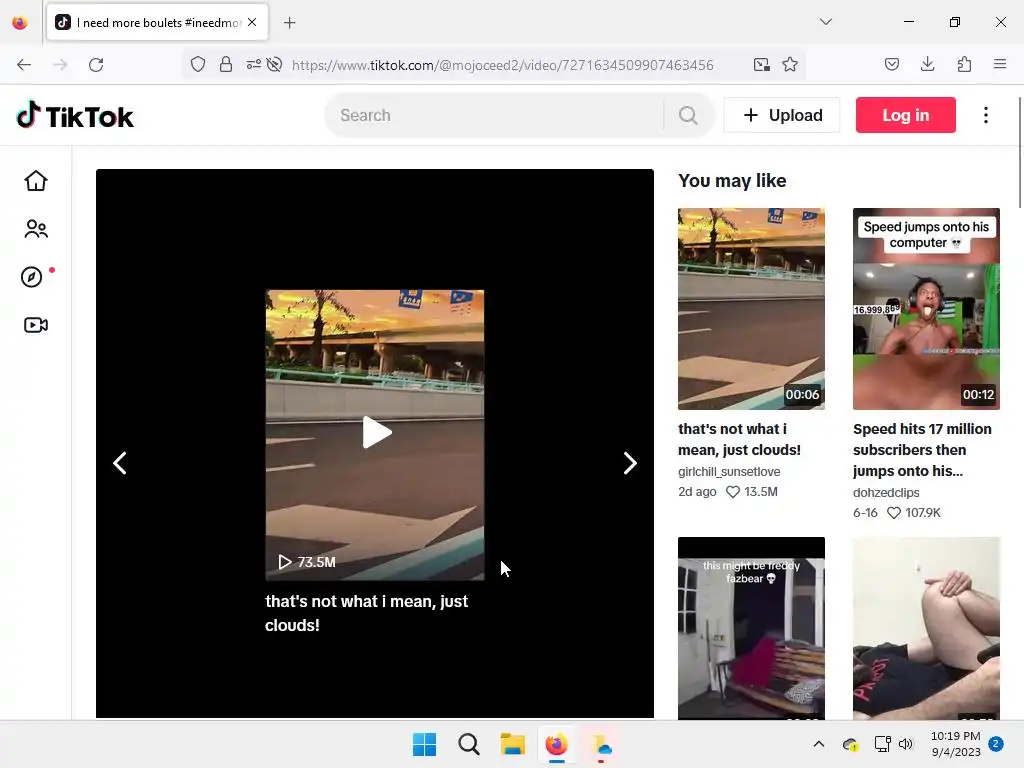Open the Explore compass icon
This screenshot has width=1024, height=768.
tap(31, 277)
